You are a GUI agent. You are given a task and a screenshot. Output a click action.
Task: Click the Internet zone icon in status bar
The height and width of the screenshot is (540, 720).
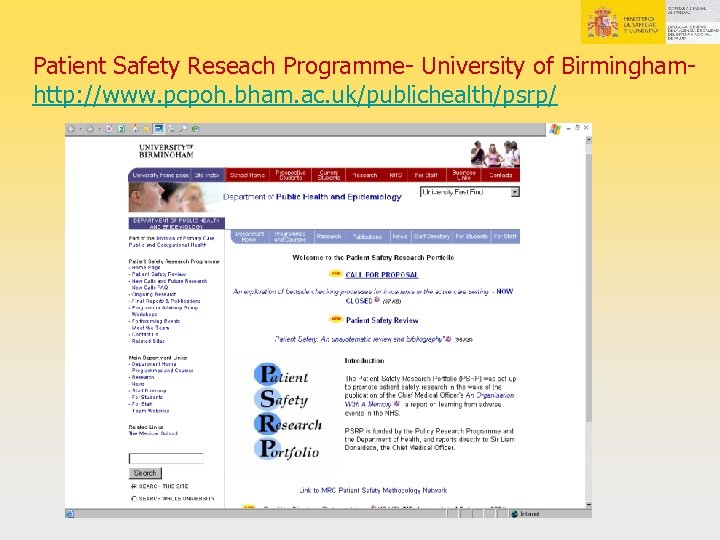(x=515, y=514)
